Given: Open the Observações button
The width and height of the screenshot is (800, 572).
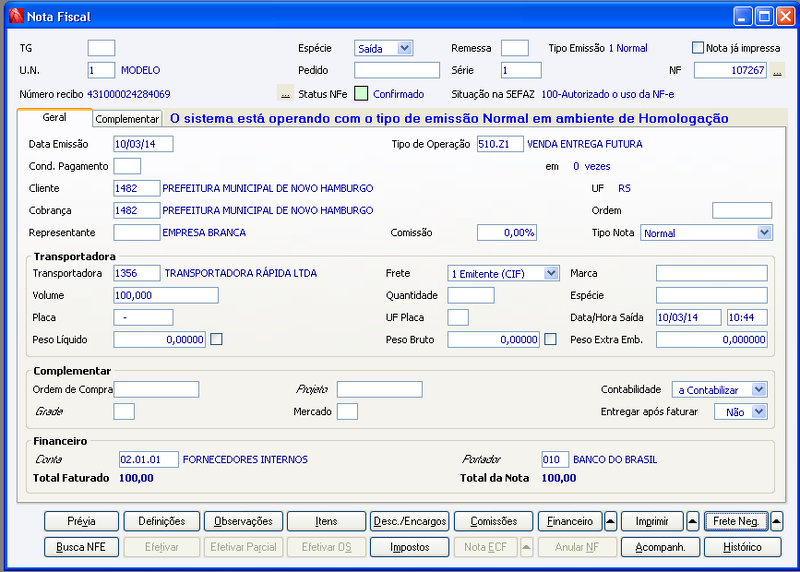Looking at the screenshot, I should 243,521.
